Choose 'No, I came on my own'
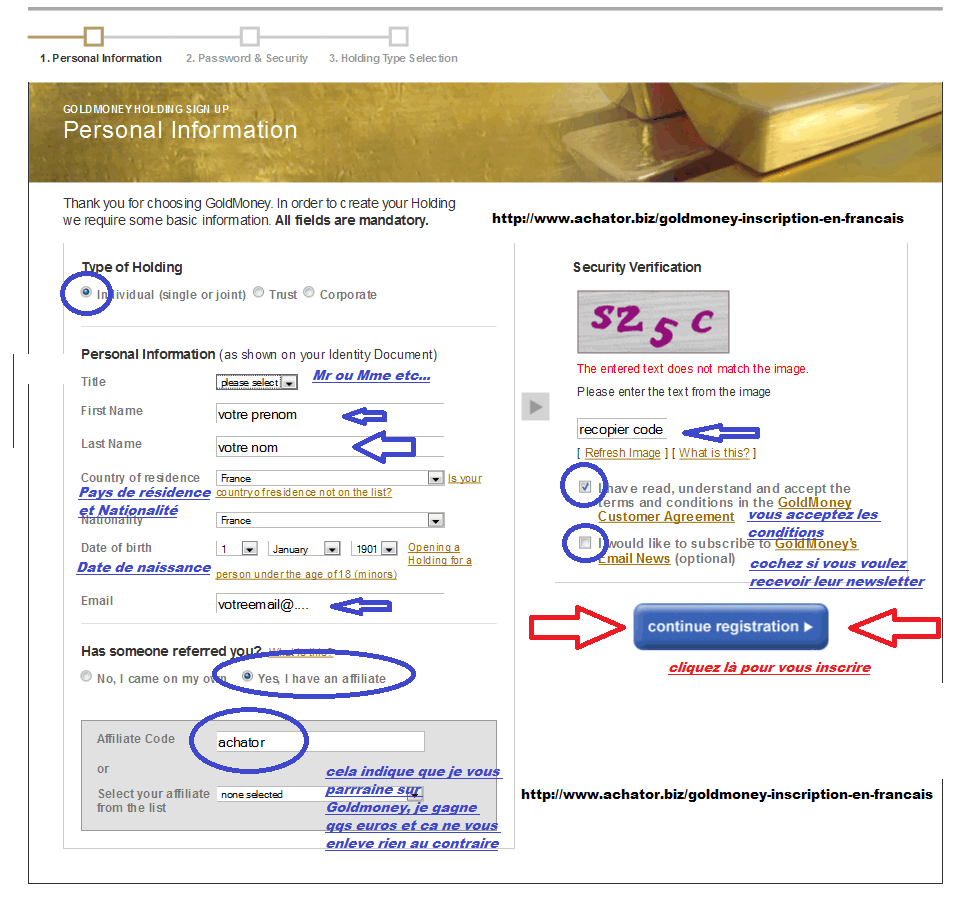The image size is (956, 898). (x=86, y=677)
